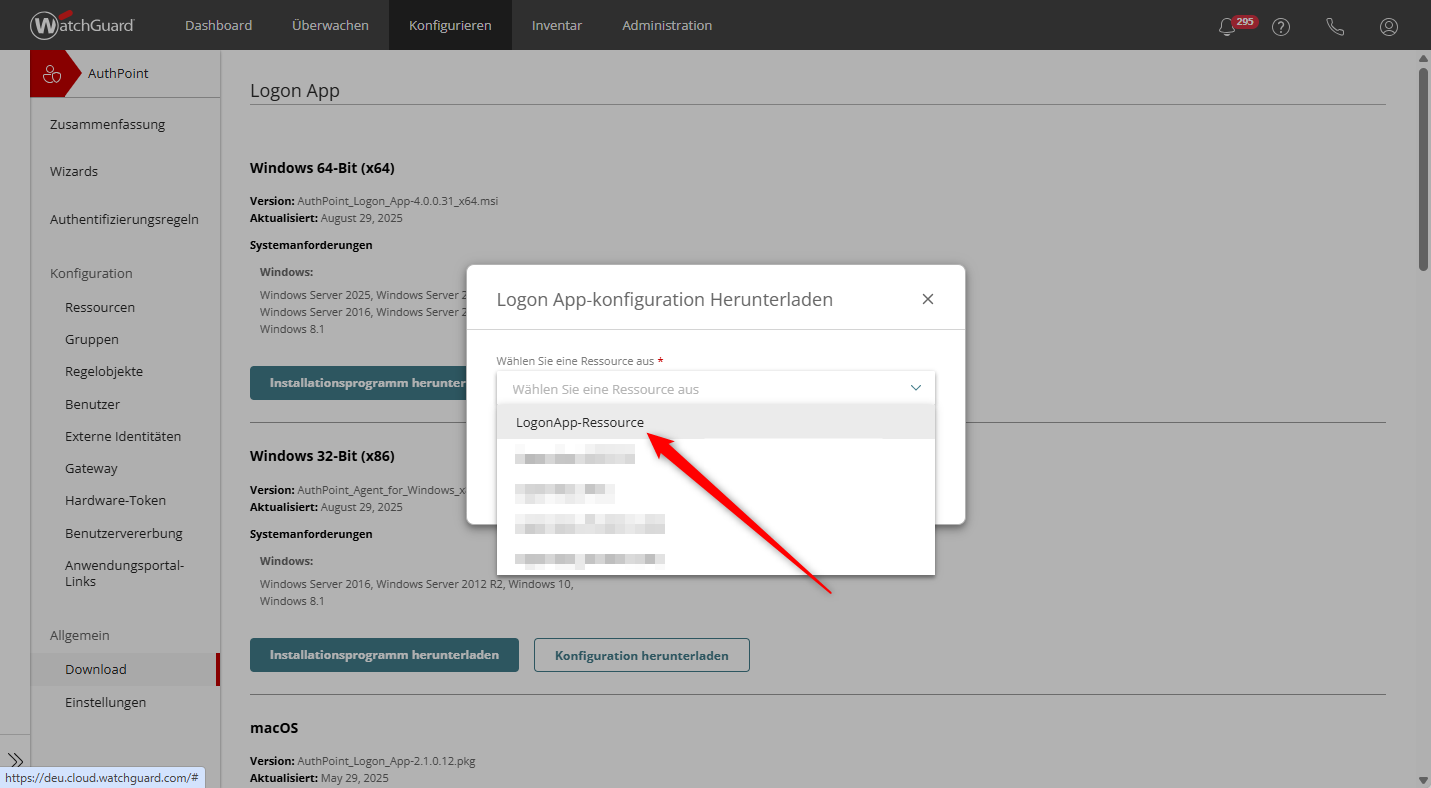The width and height of the screenshot is (1431, 788).
Task: Select LogonApp-Ressource from the dropdown list
Action: coord(580,422)
